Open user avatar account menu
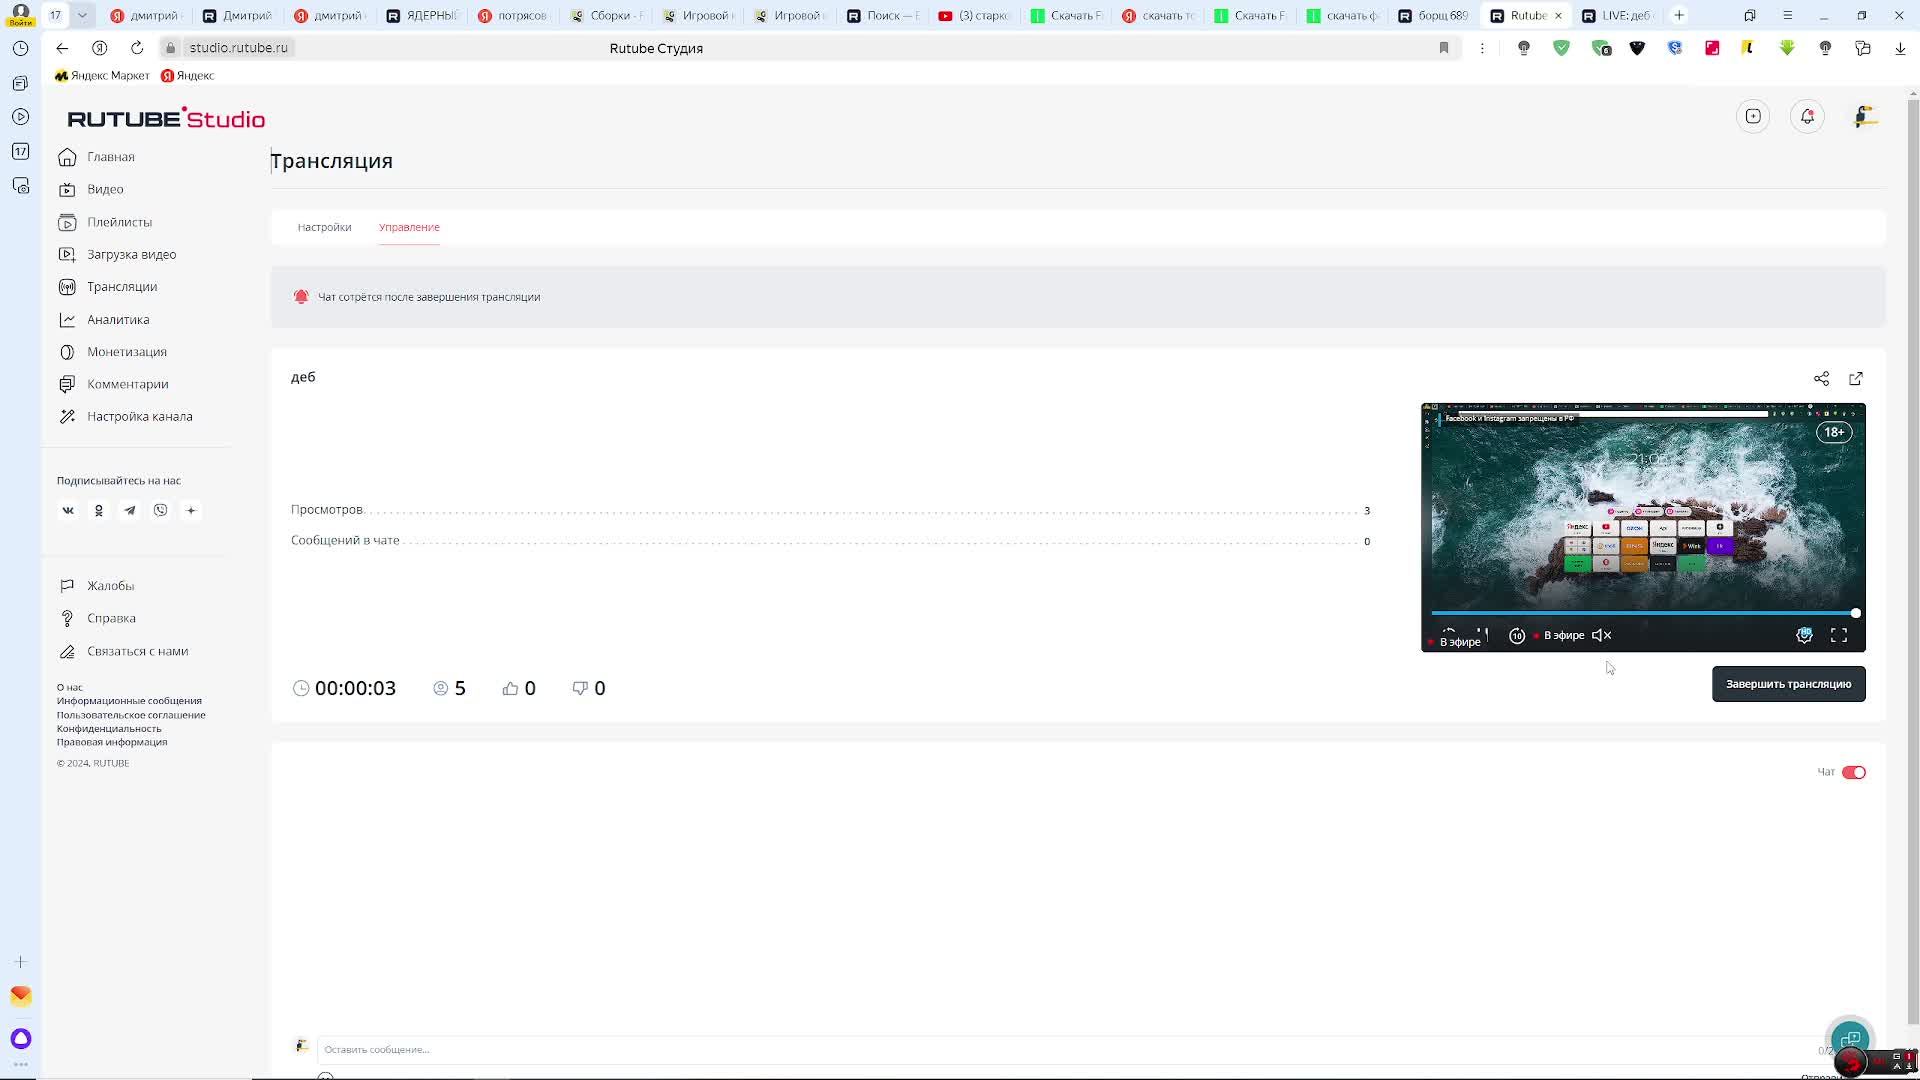Viewport: 1920px width, 1080px height. point(1864,117)
